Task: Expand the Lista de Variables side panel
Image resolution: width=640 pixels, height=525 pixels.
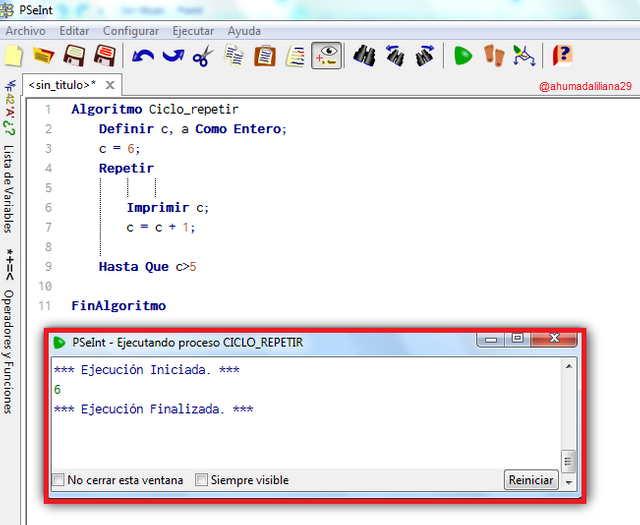Action: point(9,189)
